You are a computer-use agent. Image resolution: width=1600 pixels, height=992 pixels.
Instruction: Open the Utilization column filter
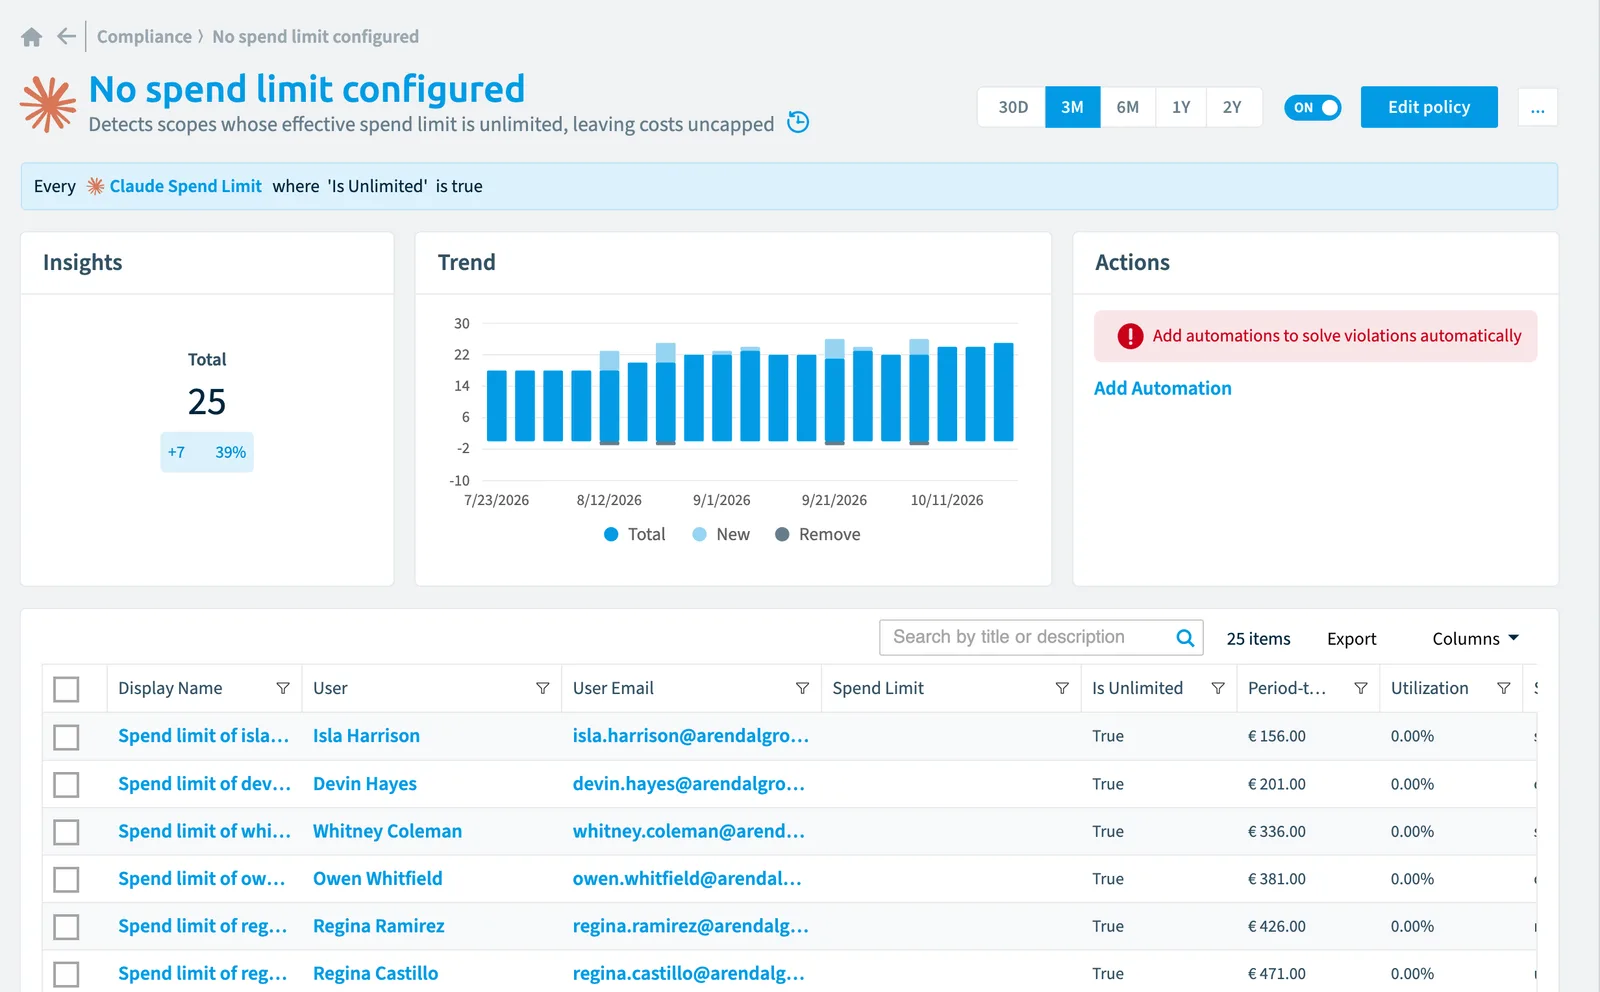(1504, 688)
